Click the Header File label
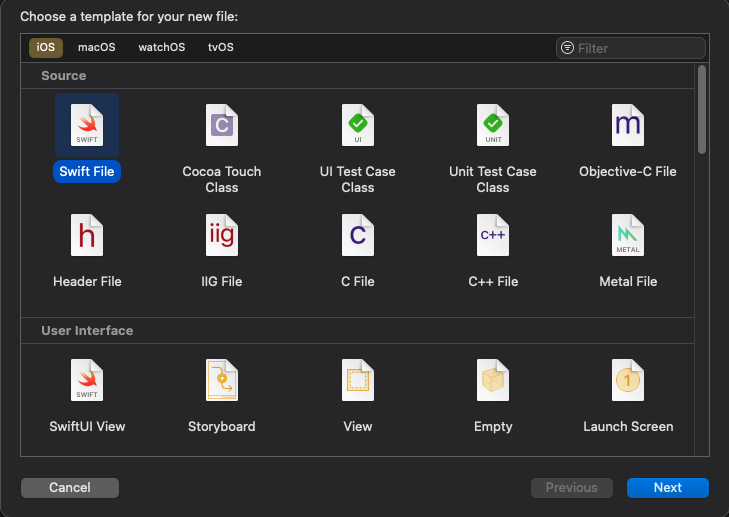Viewport: 729px width, 517px height. pyautogui.click(x=87, y=281)
